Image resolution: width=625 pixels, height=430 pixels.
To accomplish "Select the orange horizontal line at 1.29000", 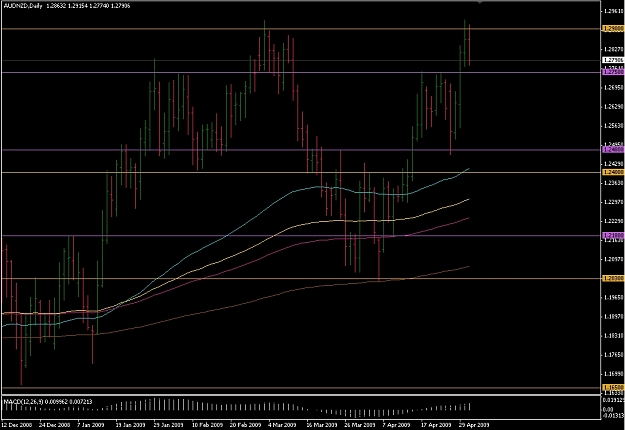I will tap(301, 29).
